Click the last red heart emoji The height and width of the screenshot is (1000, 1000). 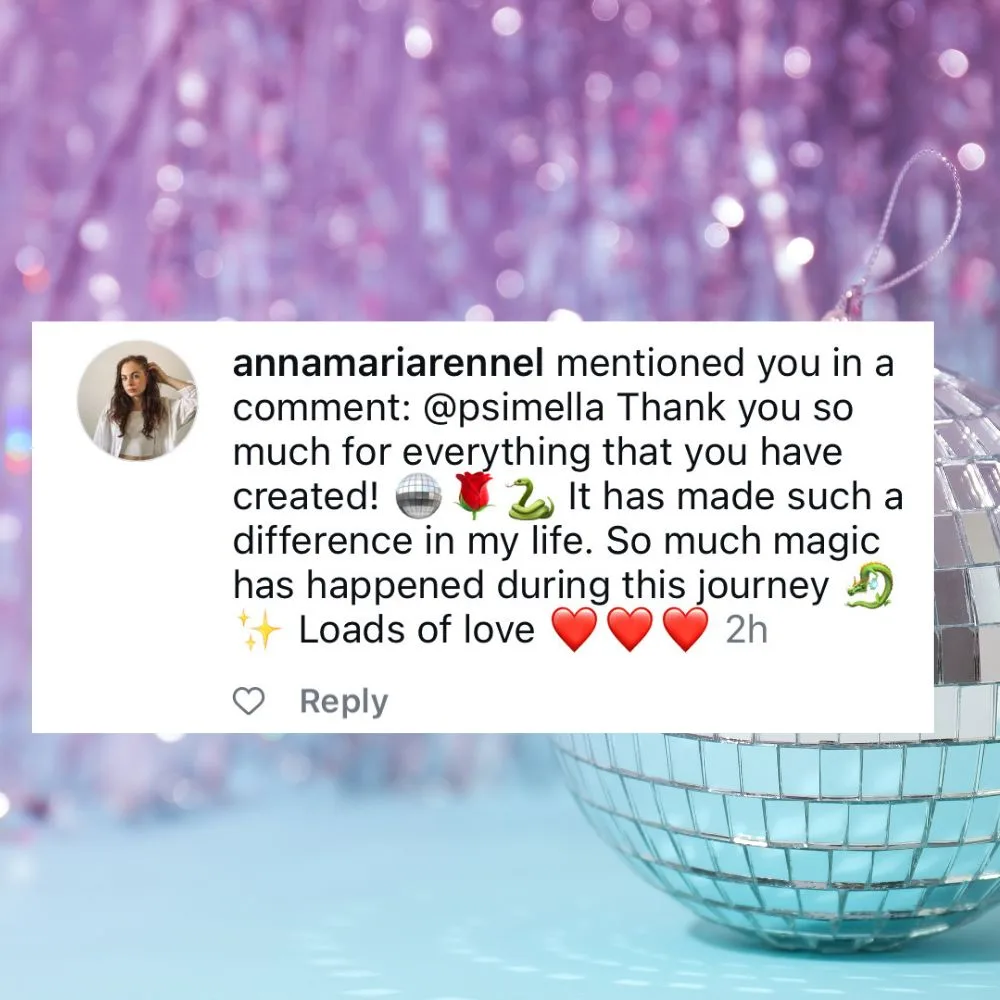coord(686,629)
